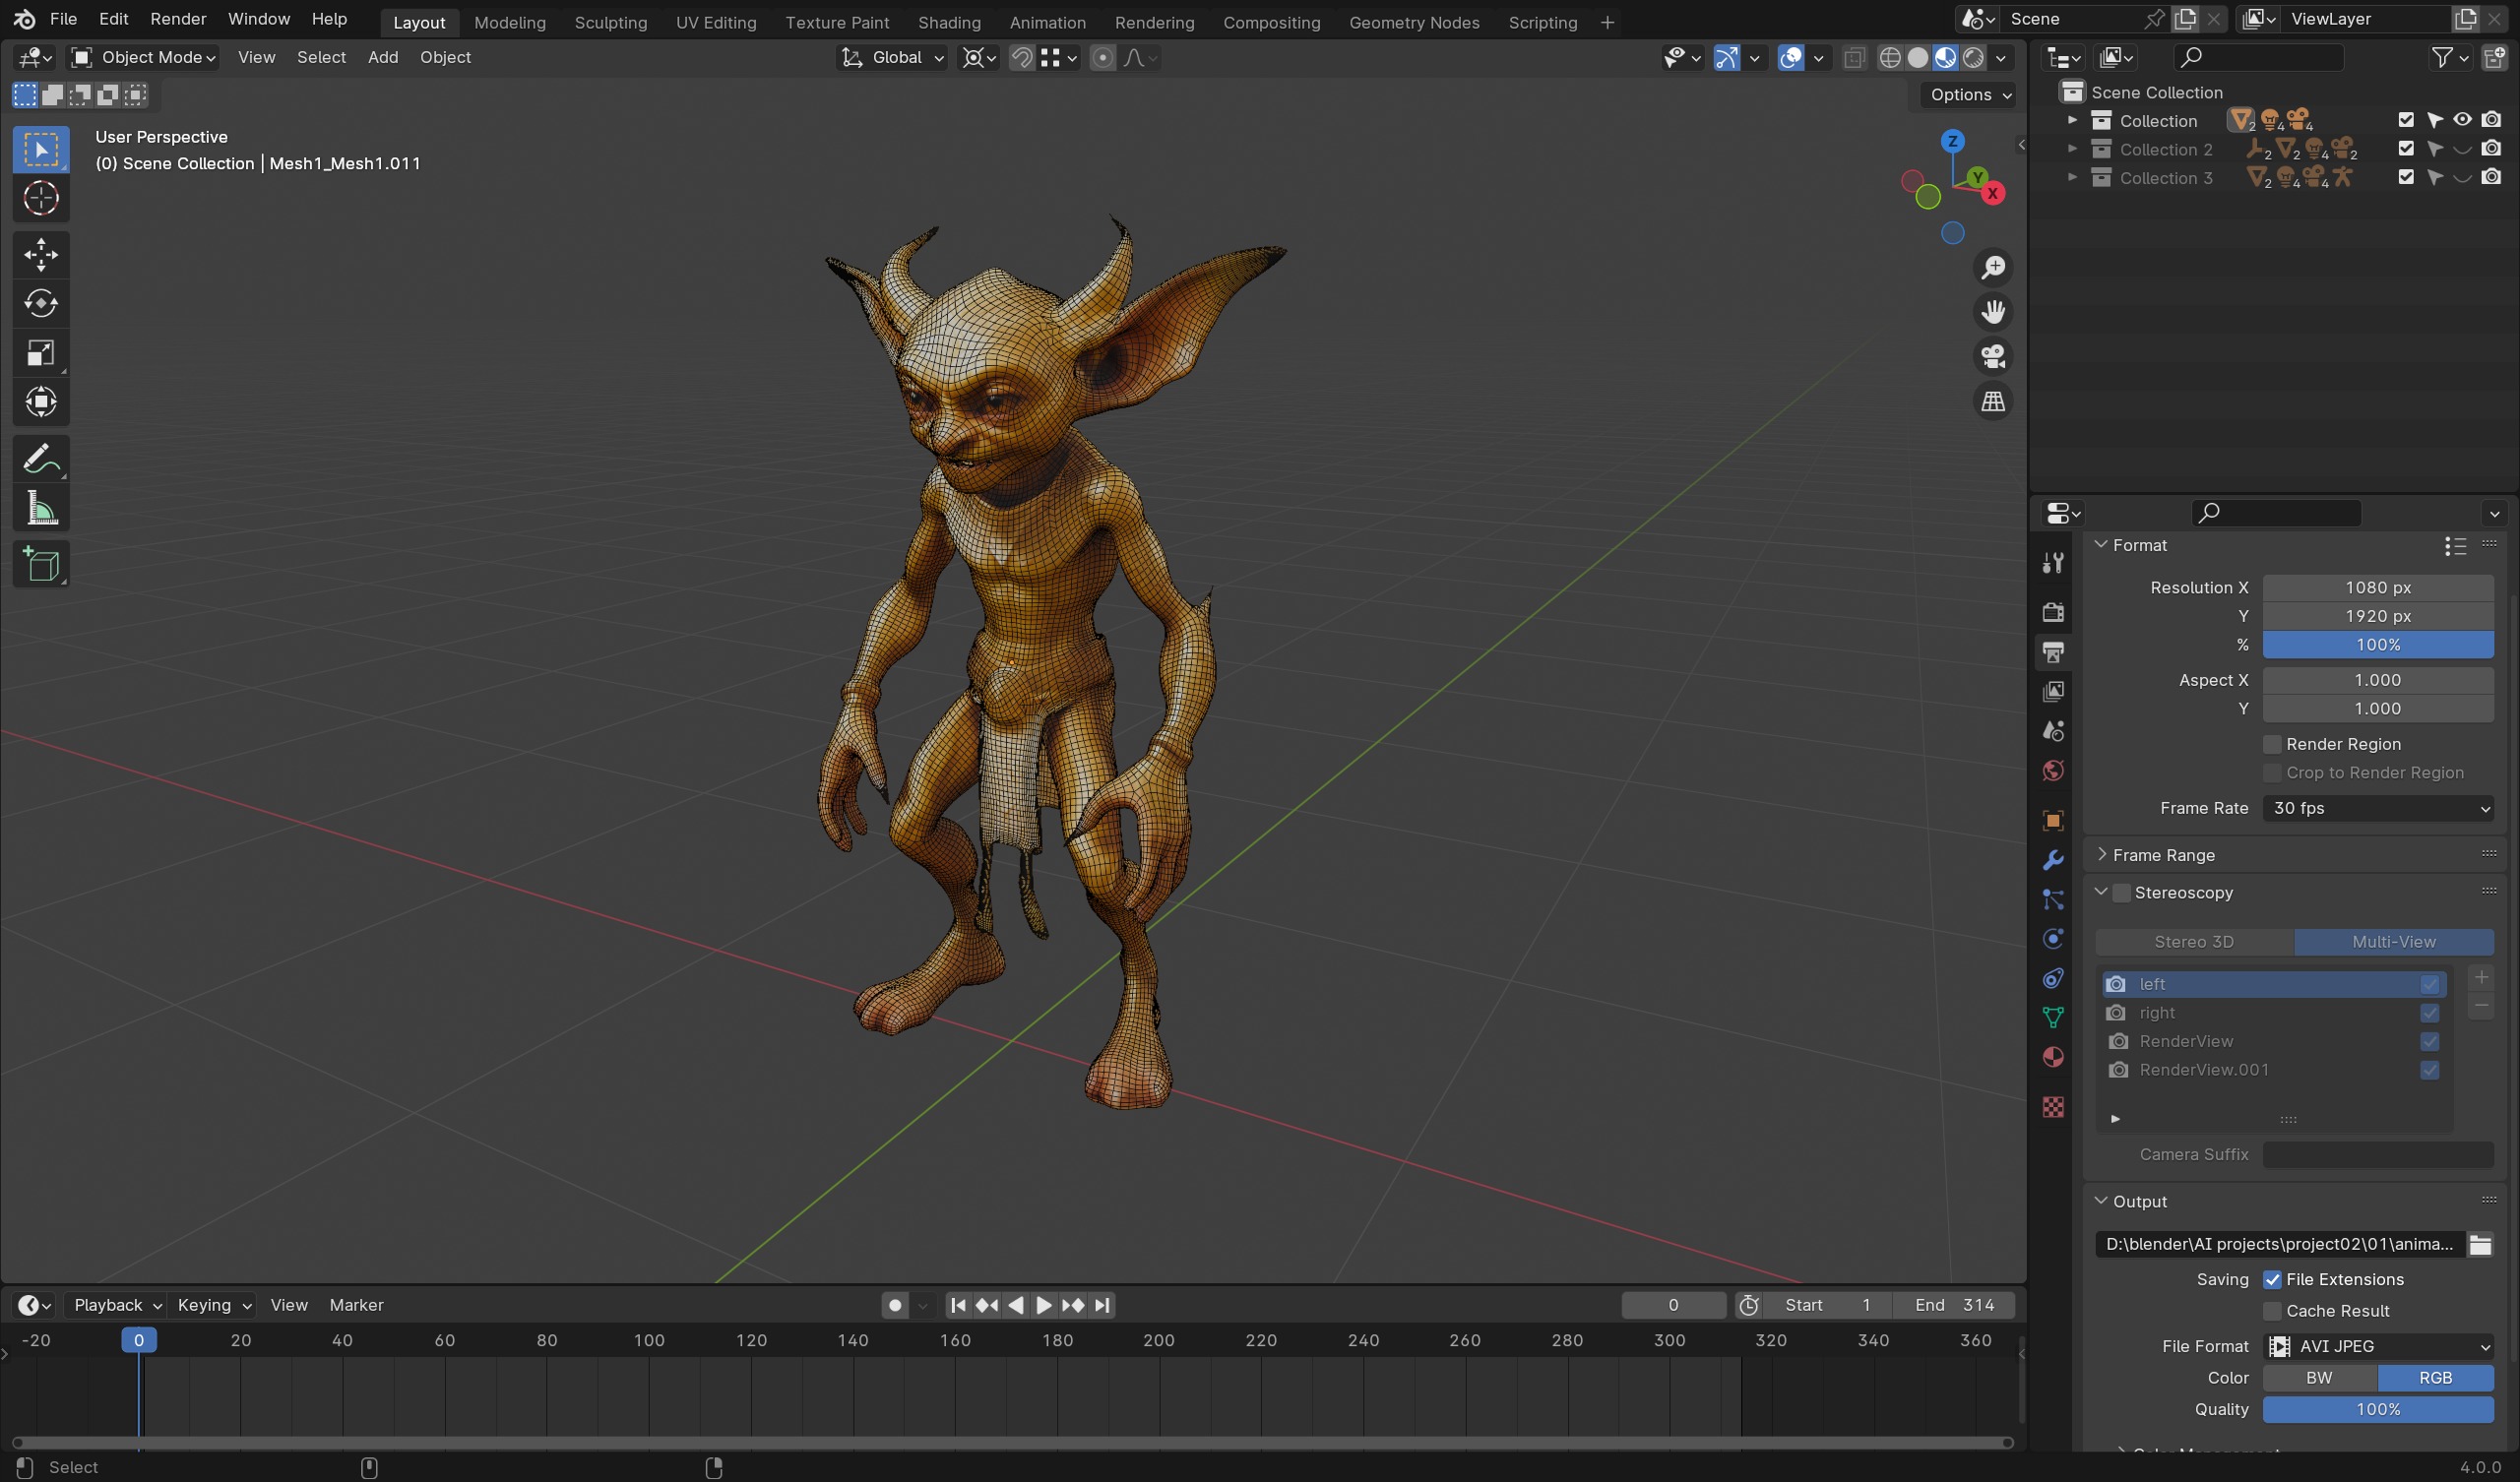Toggle the left view checkbox
This screenshot has width=2520, height=1482.
2429,984
